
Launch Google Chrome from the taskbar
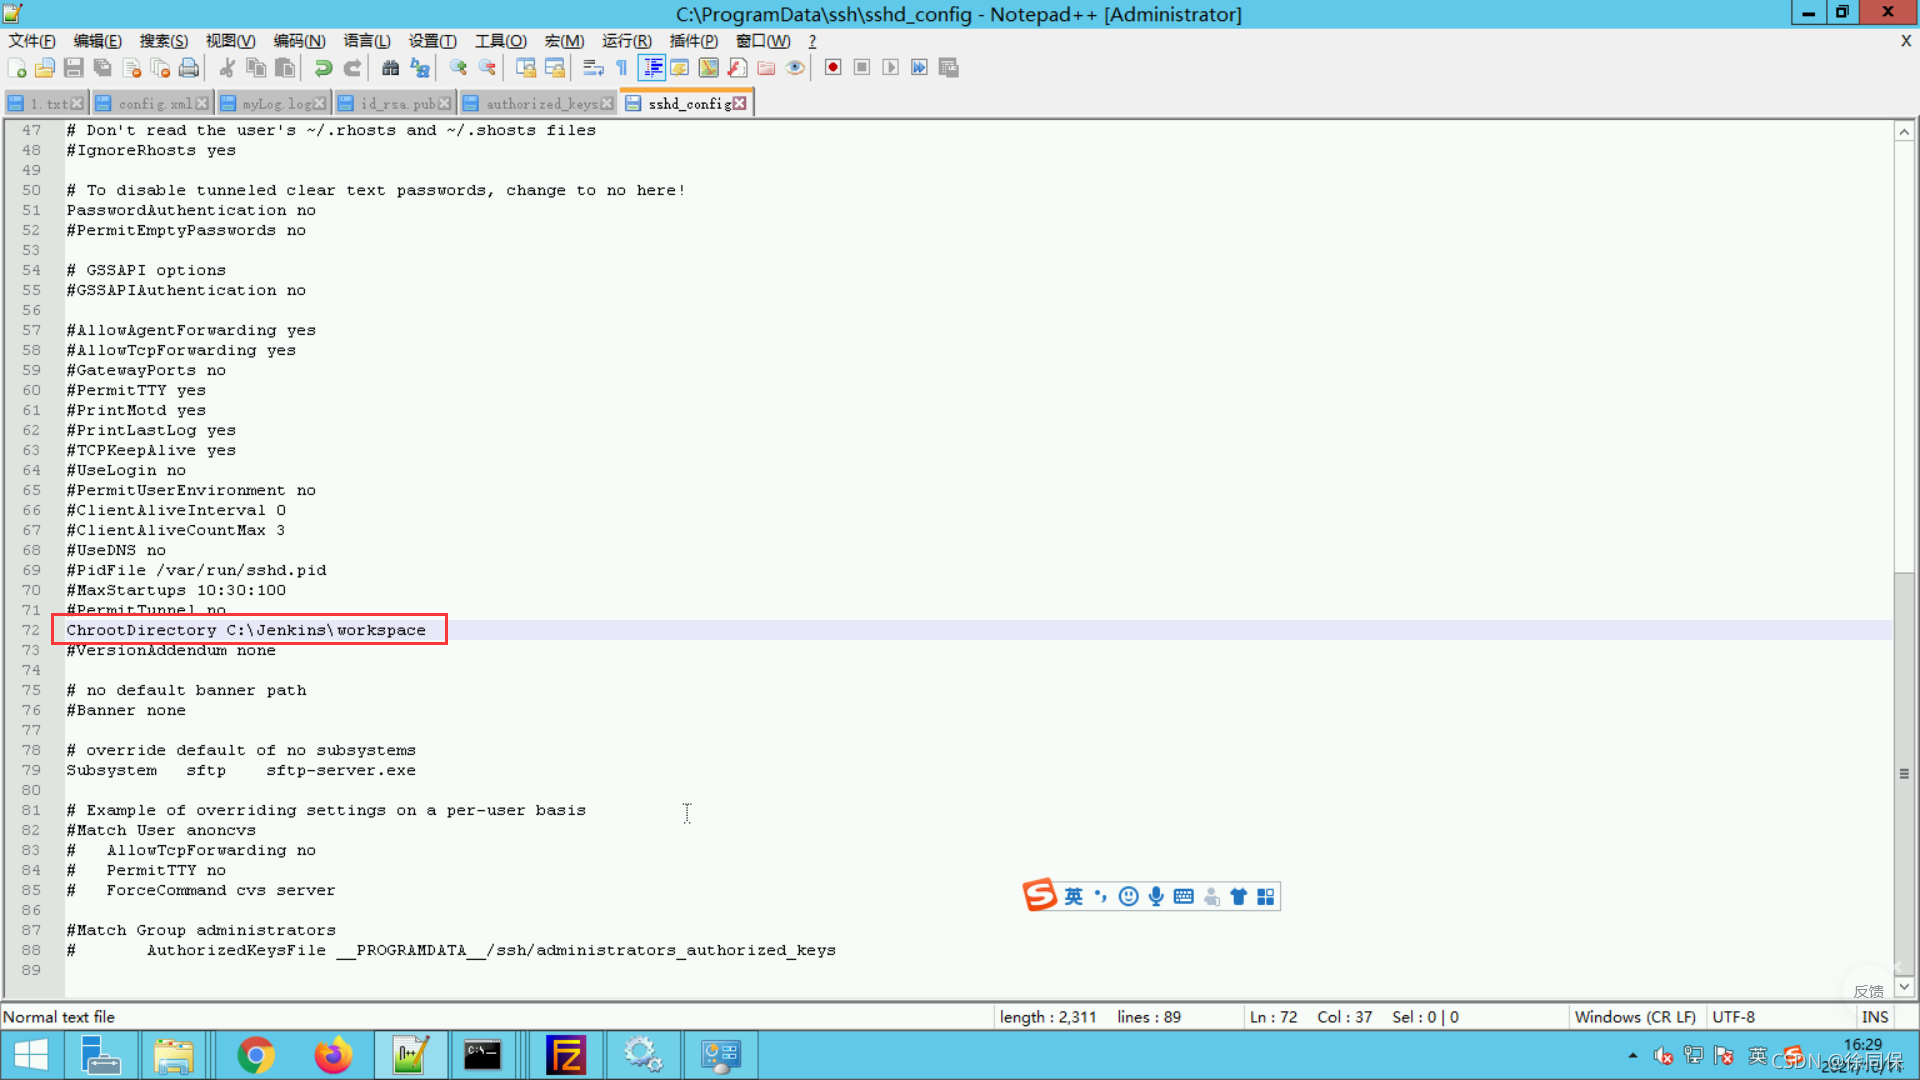[256, 1055]
